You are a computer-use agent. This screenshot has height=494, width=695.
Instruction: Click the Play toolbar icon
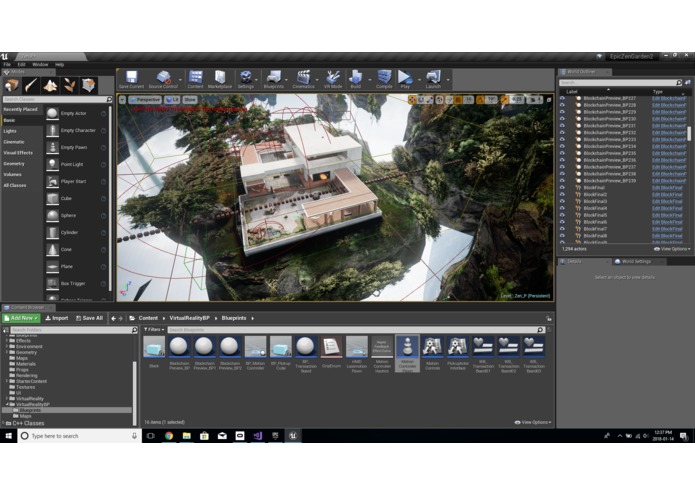point(405,79)
